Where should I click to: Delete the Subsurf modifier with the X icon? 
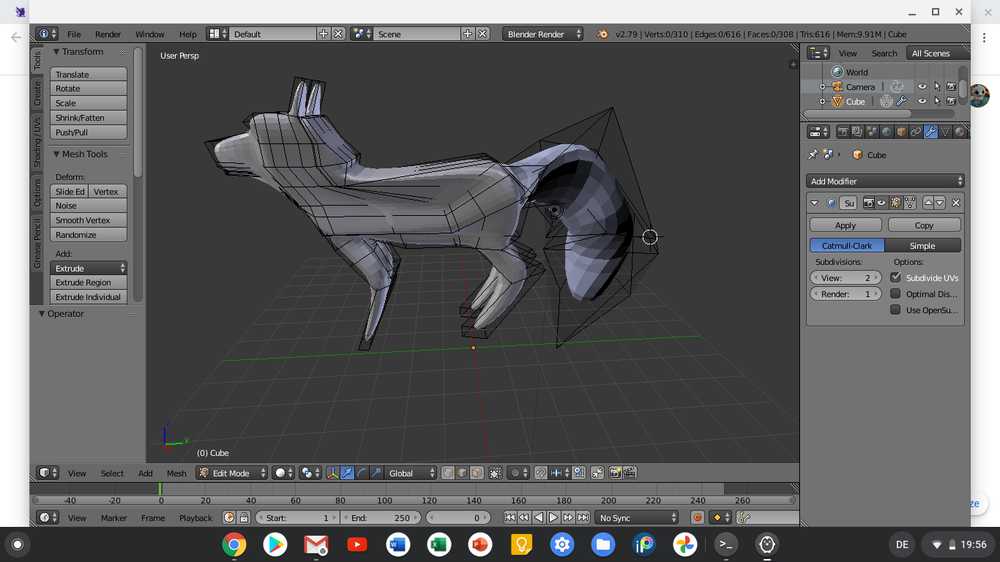click(x=956, y=203)
